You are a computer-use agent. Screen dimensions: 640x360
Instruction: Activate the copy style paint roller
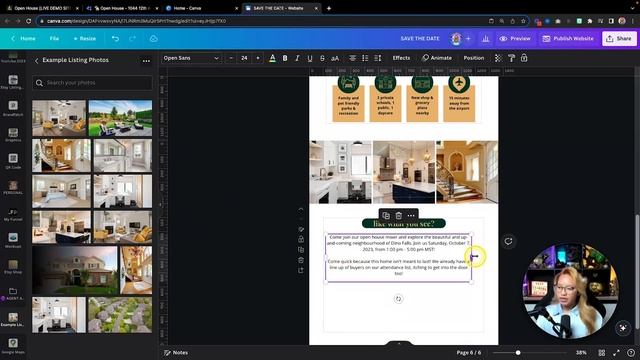[x=511, y=58]
